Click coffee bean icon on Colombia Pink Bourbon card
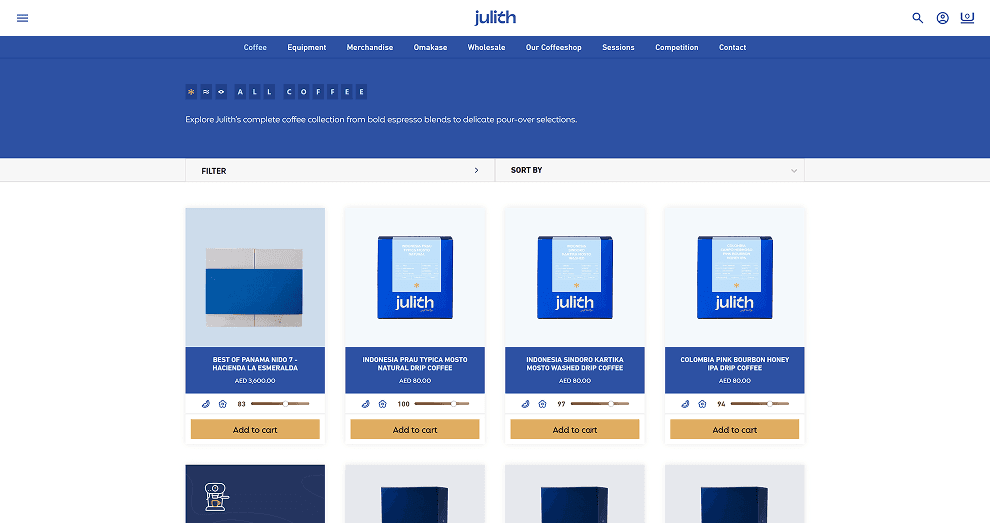The width and height of the screenshot is (990, 523). coord(686,404)
